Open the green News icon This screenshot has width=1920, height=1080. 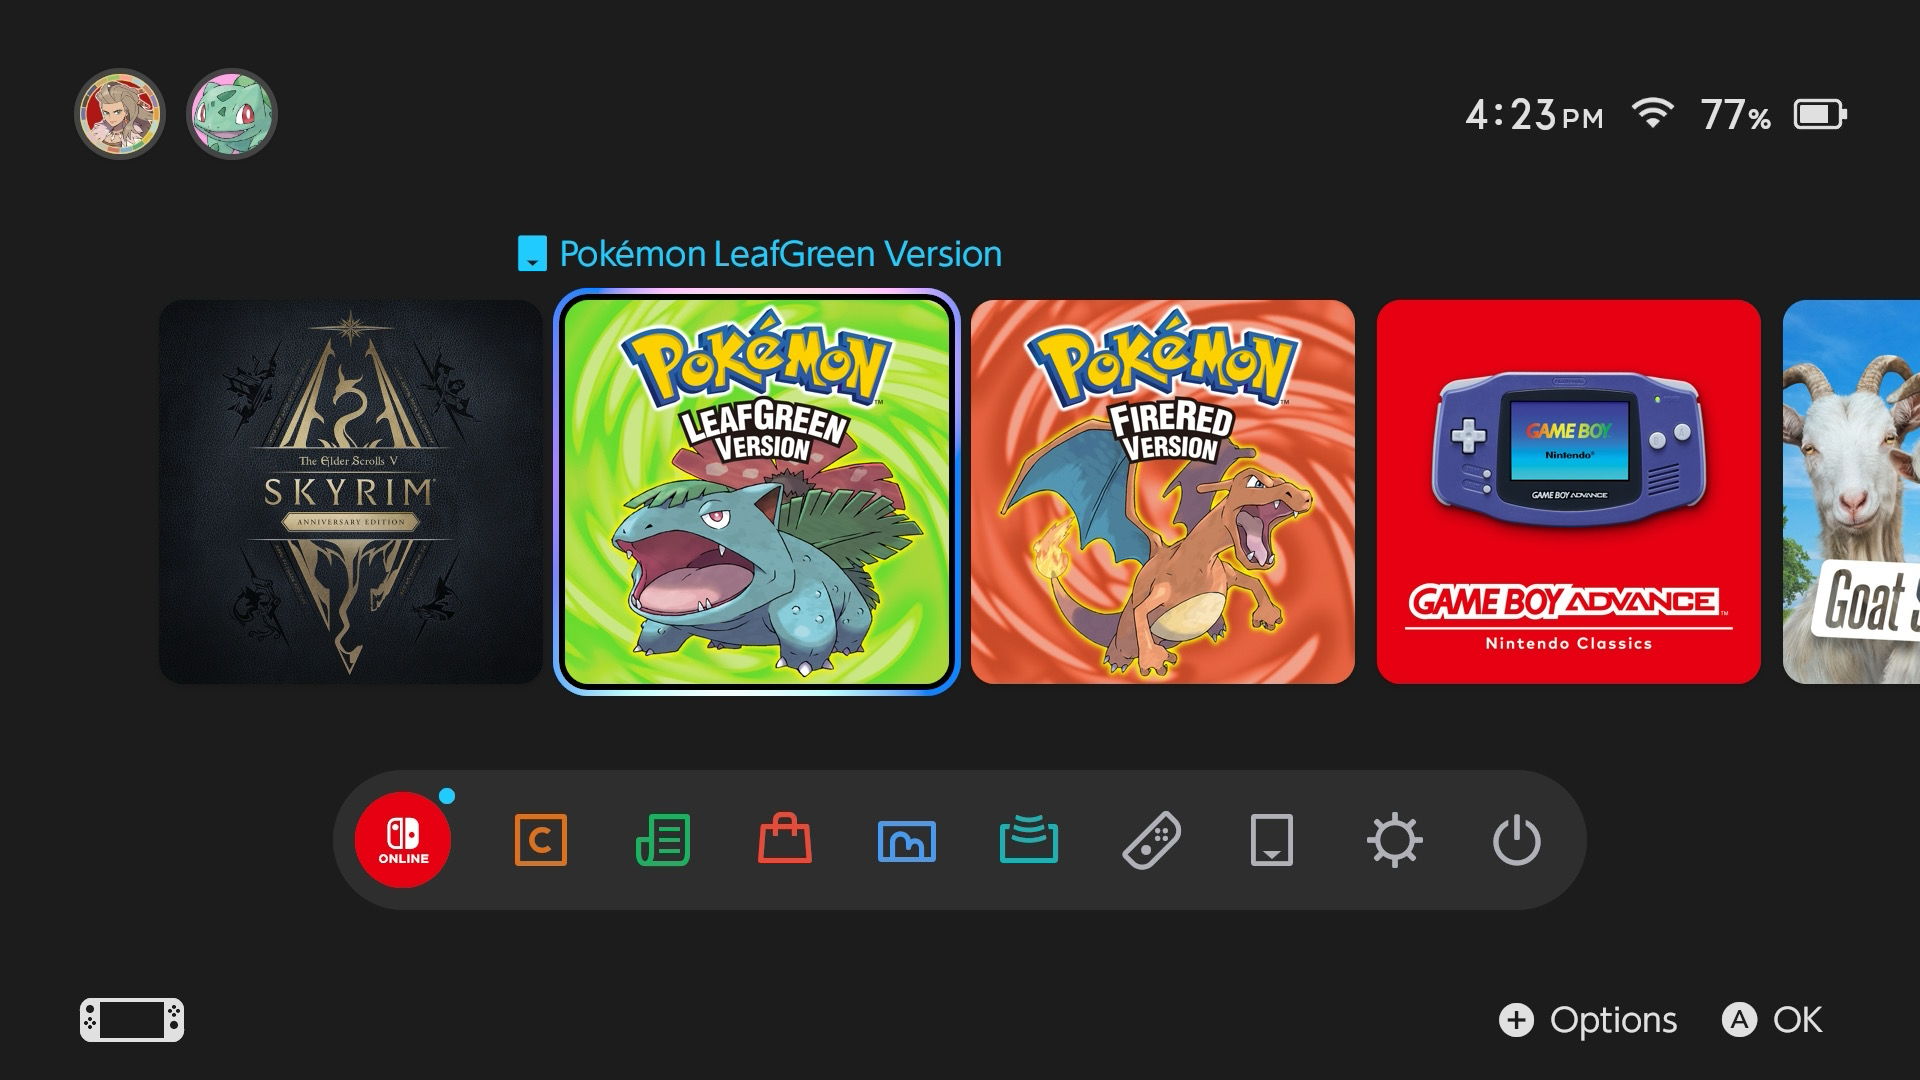(663, 840)
